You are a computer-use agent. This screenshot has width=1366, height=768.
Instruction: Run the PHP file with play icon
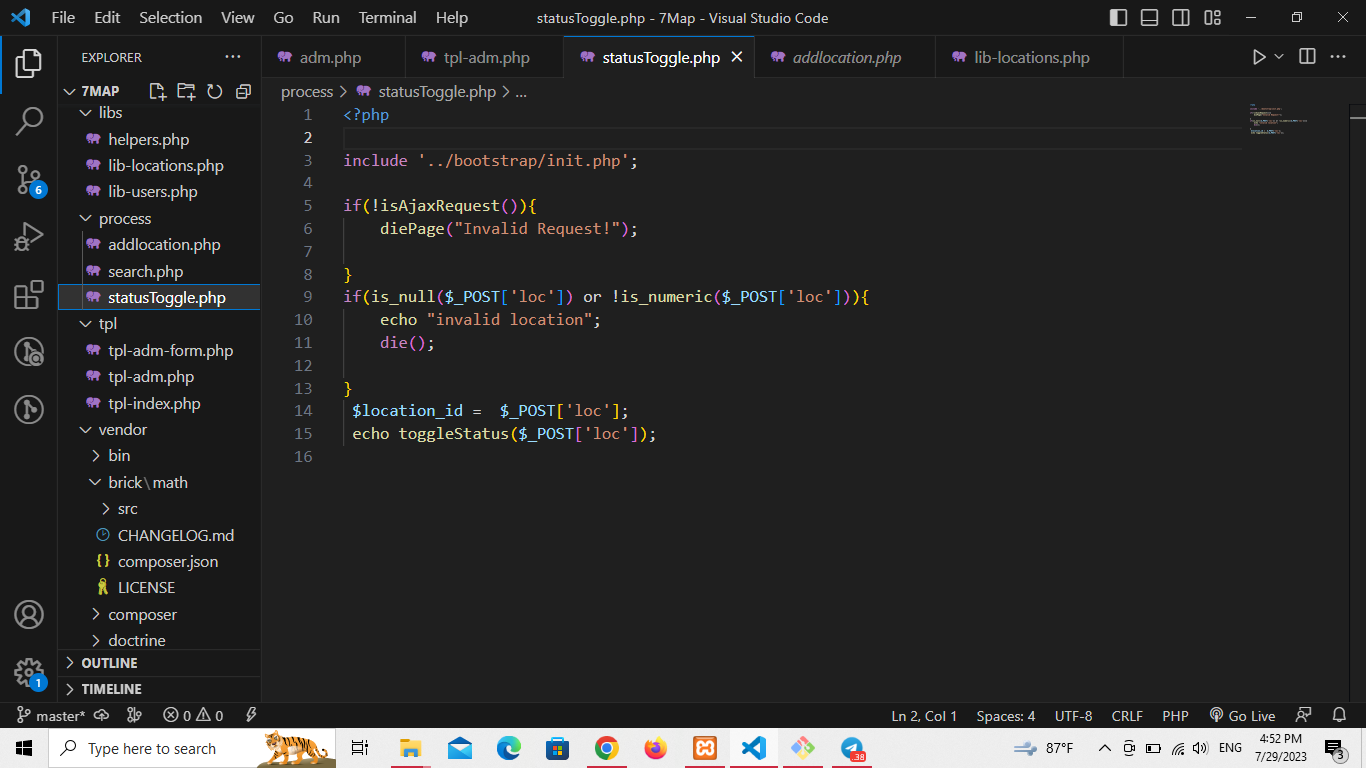coord(1259,57)
